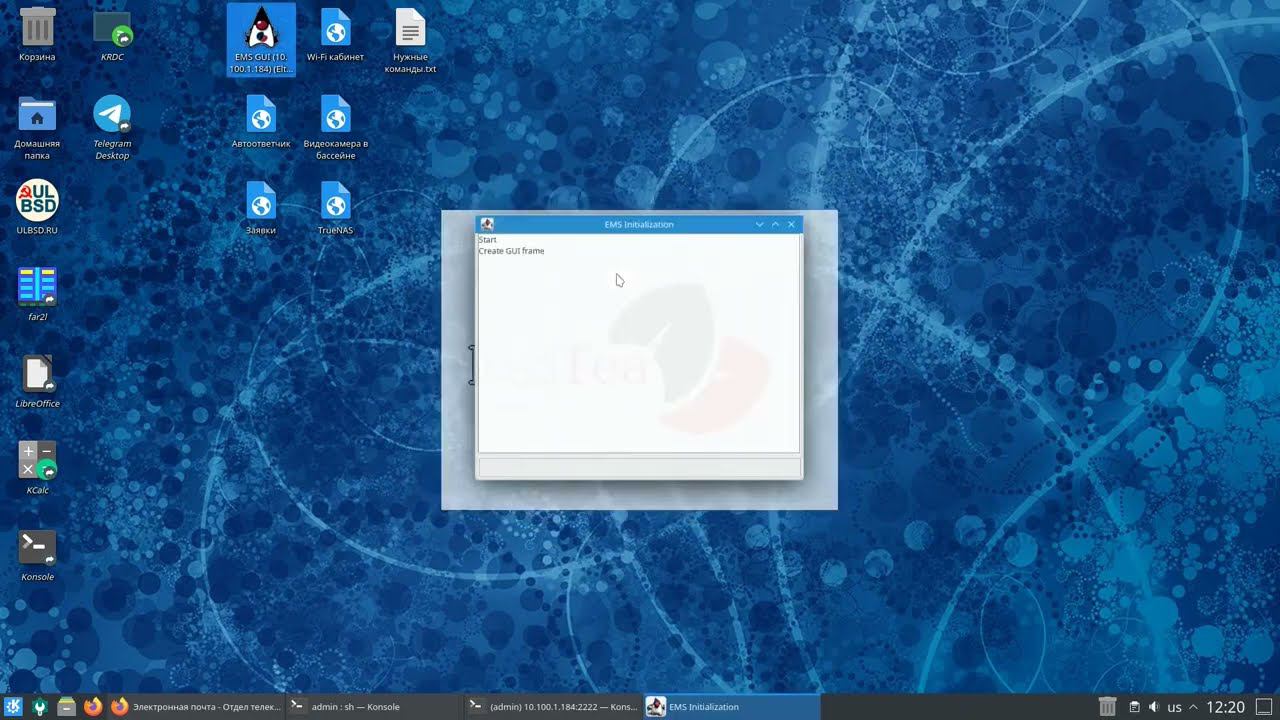
Task: Click the EMS Initialization window menu icon
Action: pos(487,224)
